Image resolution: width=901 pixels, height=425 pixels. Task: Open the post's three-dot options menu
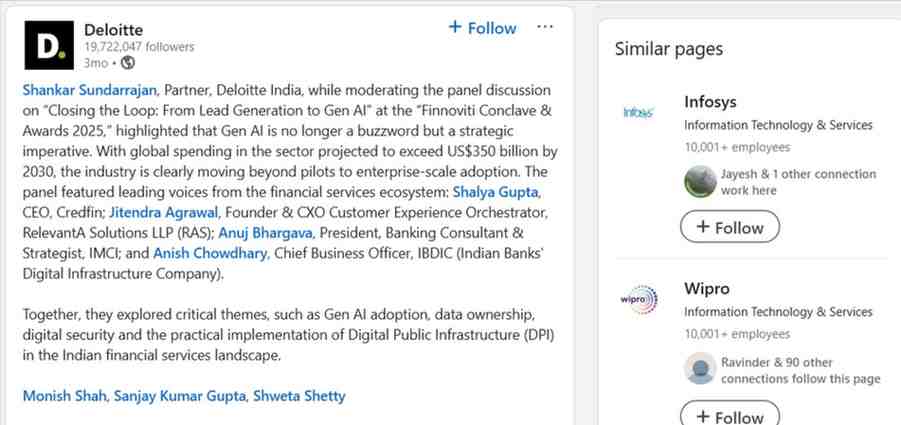(544, 27)
